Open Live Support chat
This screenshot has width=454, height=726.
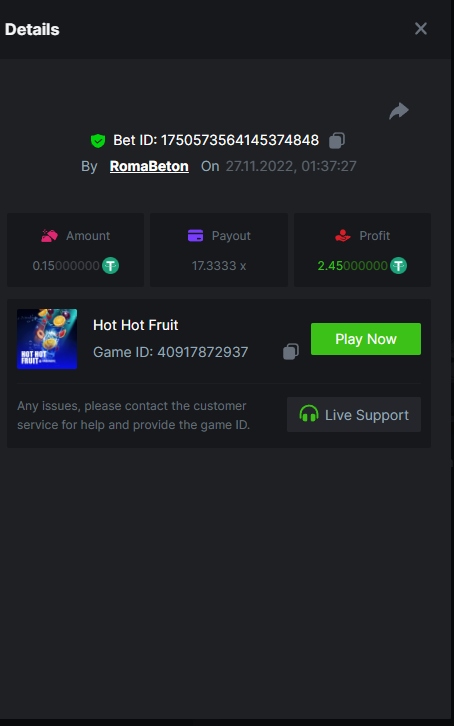pos(354,414)
